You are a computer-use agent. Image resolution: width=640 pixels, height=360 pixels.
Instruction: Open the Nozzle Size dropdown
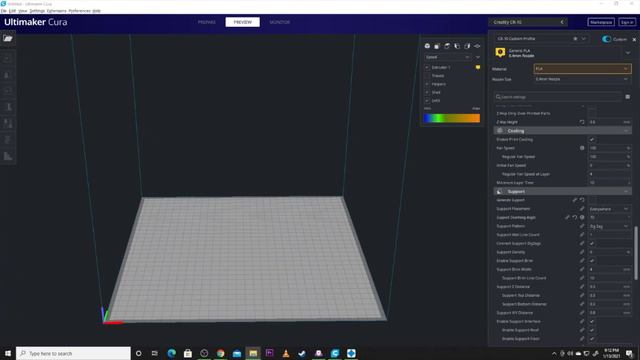(x=582, y=79)
